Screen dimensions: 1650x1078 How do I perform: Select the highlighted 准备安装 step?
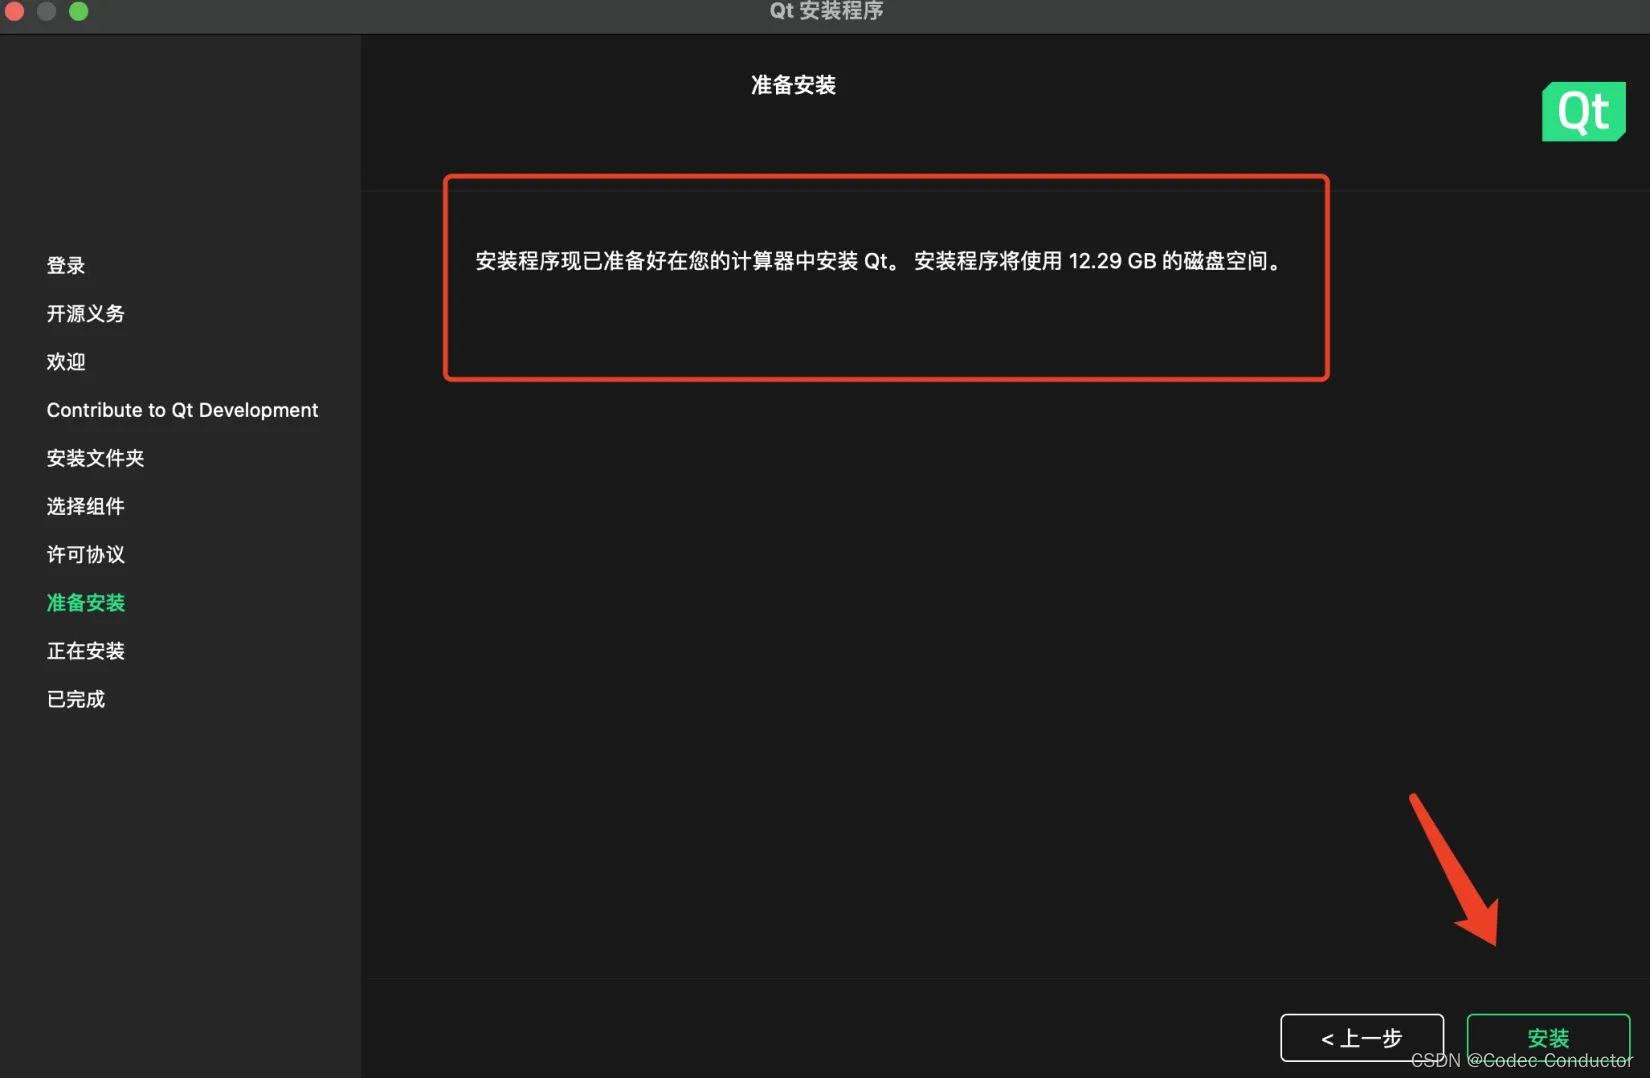point(85,602)
